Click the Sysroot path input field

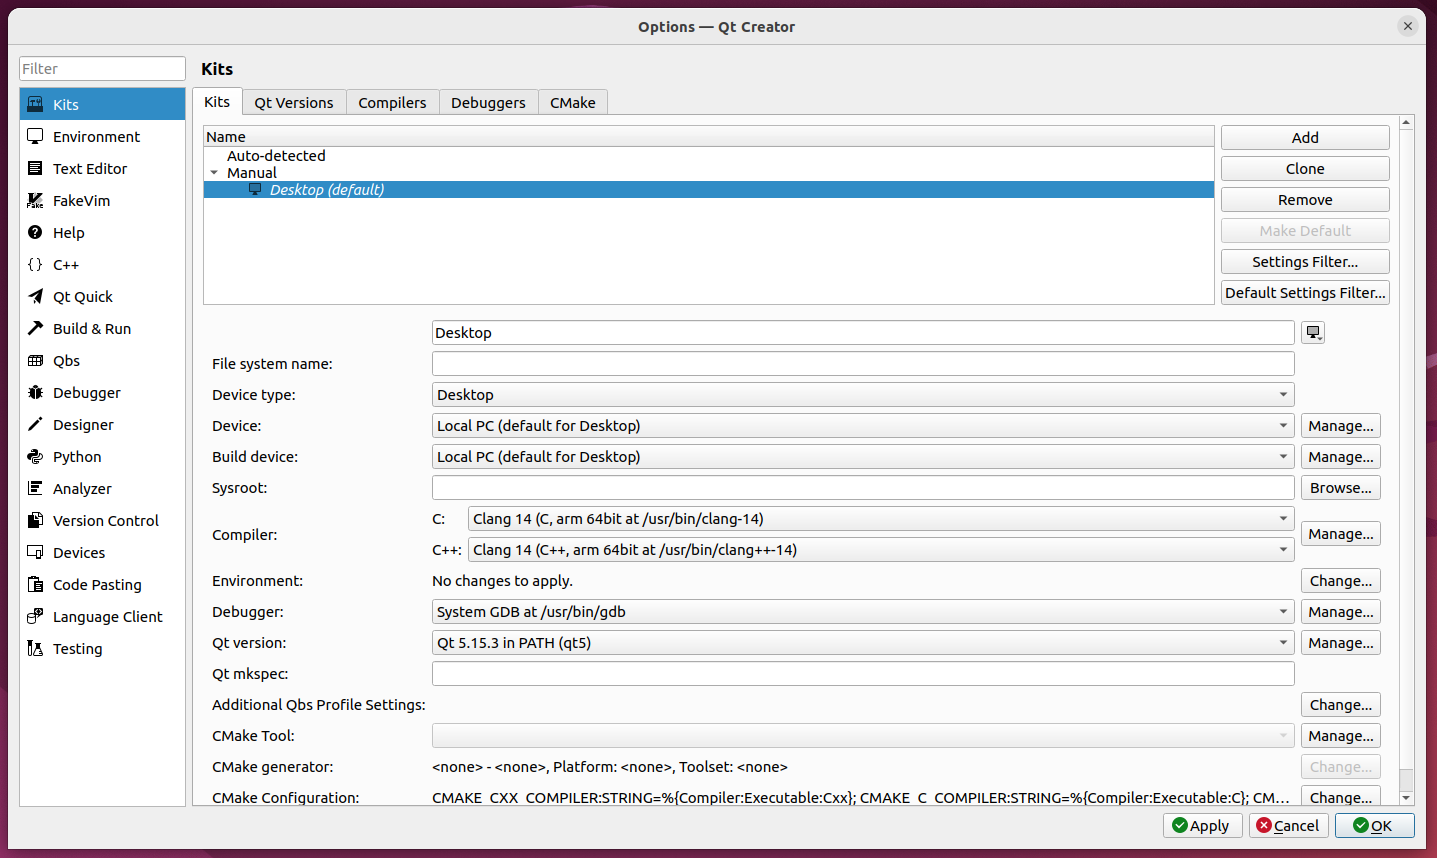(863, 488)
